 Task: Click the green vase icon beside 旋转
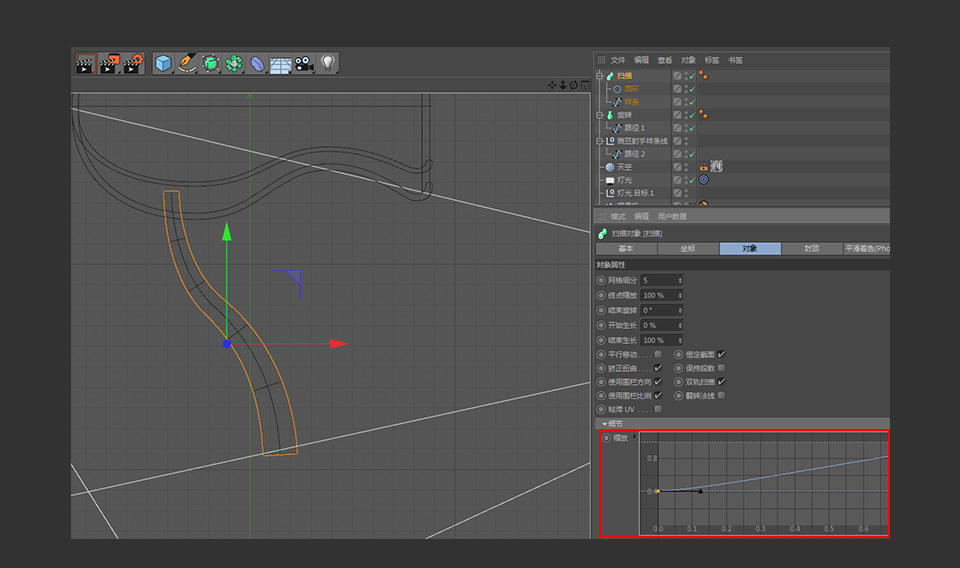(x=610, y=114)
